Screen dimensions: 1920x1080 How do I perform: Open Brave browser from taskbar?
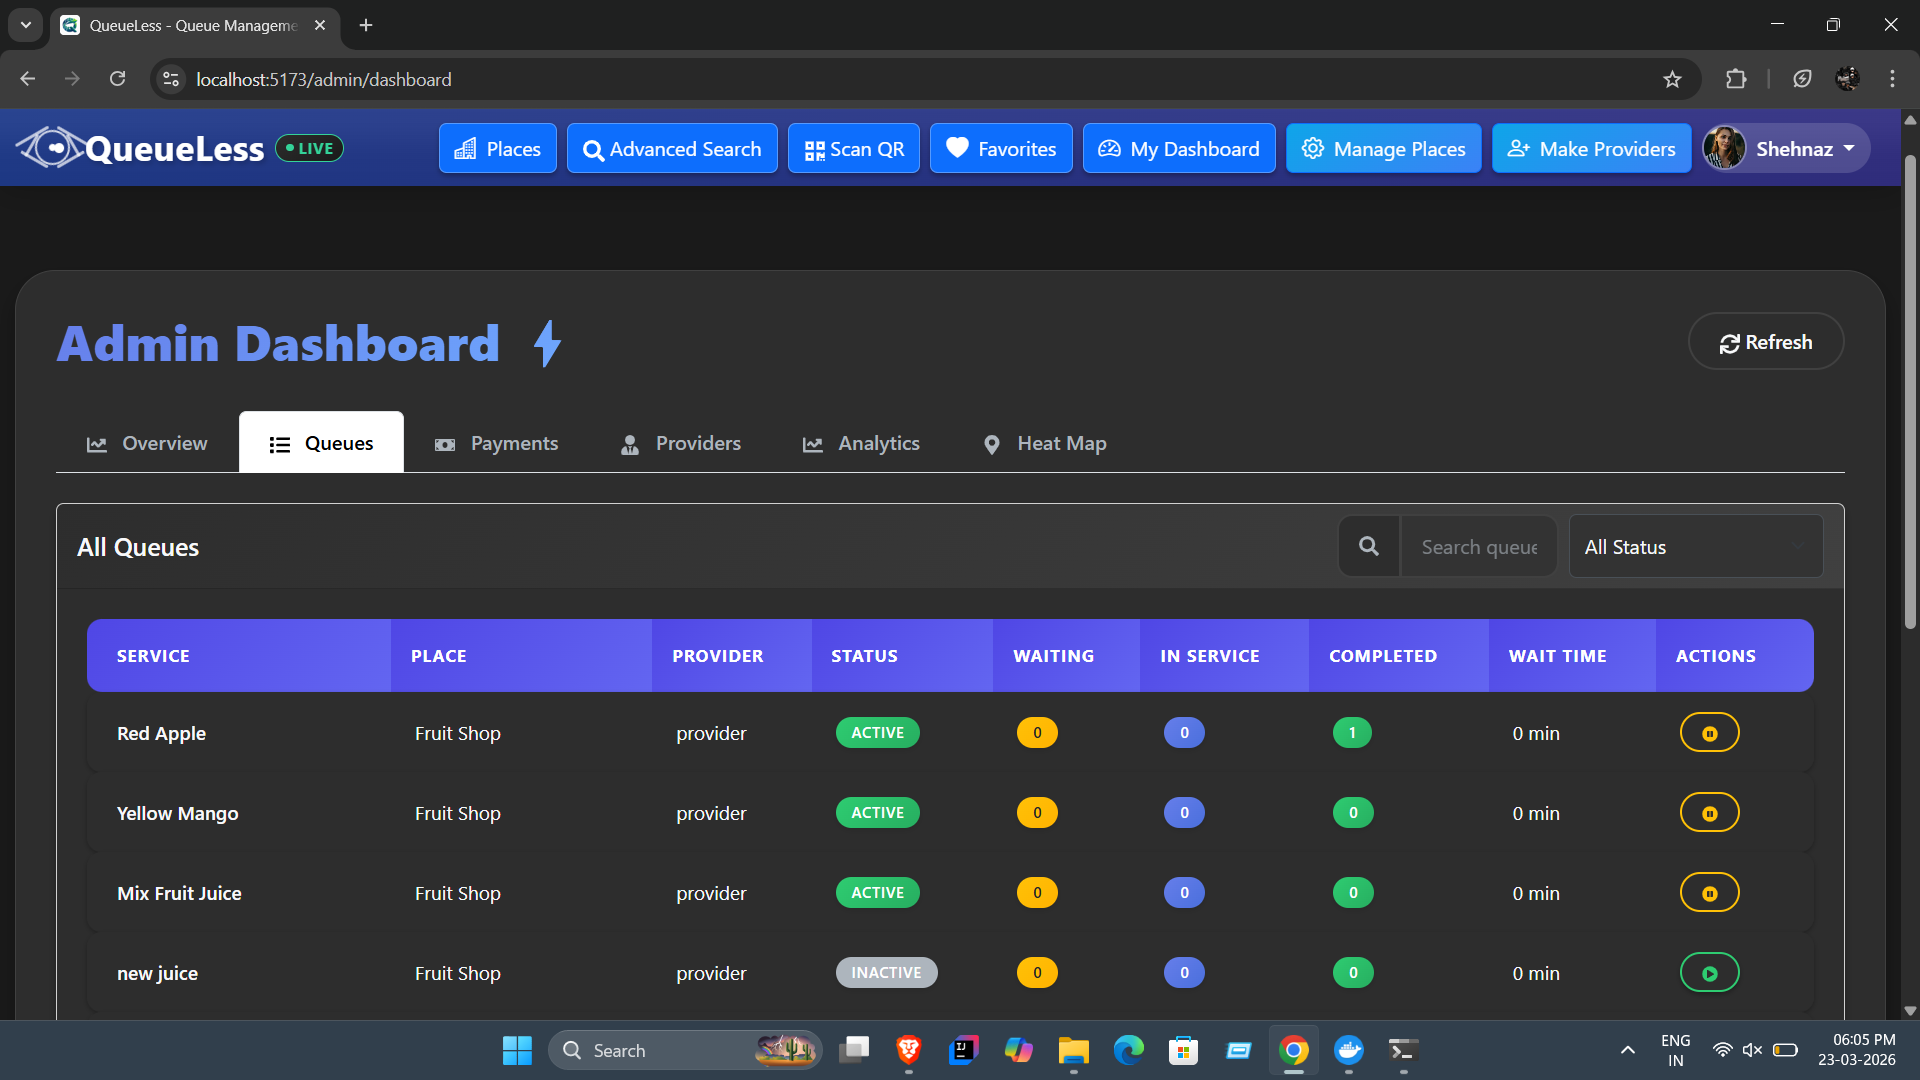pos(908,1050)
